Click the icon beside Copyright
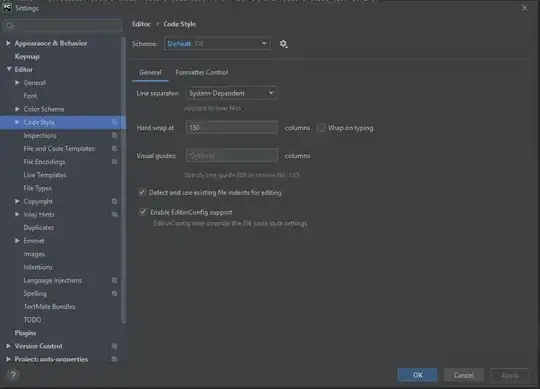The image size is (540, 389). click(114, 201)
